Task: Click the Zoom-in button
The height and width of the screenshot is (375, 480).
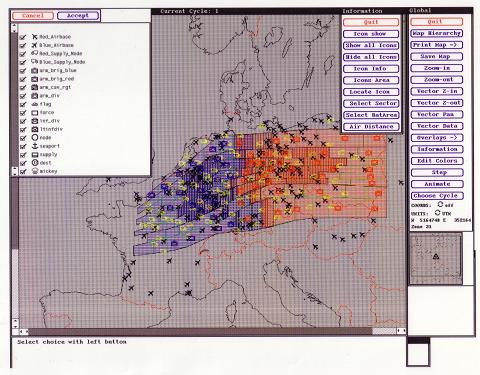Action: coord(436,68)
